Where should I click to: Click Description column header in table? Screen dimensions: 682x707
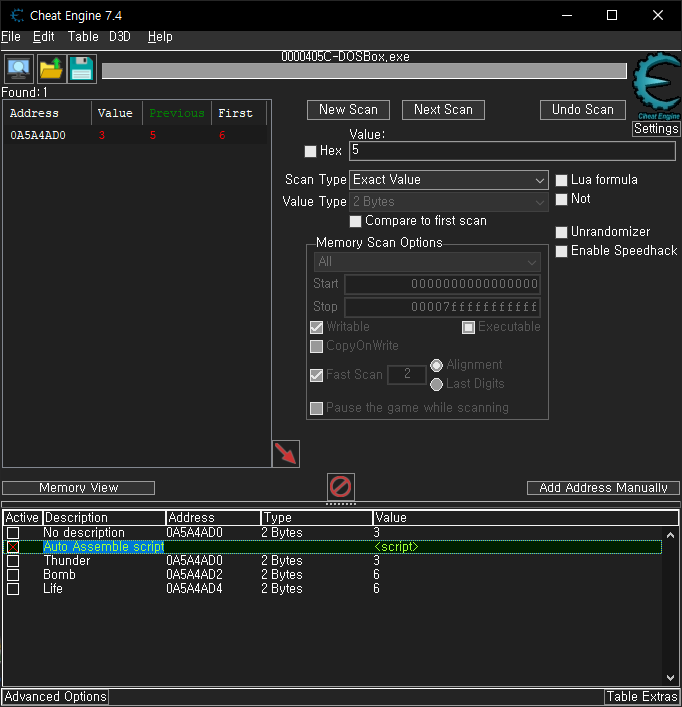[104, 518]
